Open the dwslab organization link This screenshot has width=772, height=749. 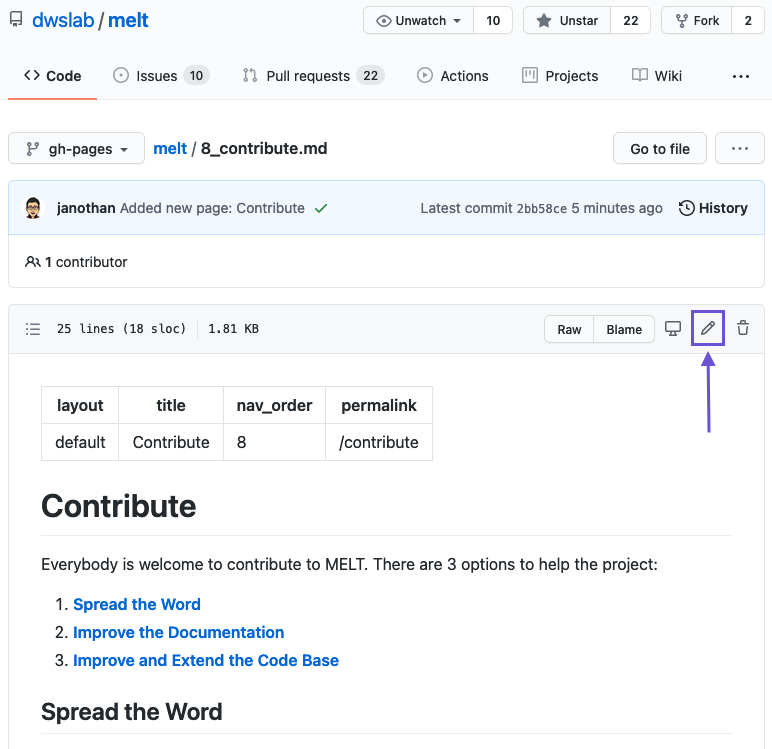click(x=63, y=20)
